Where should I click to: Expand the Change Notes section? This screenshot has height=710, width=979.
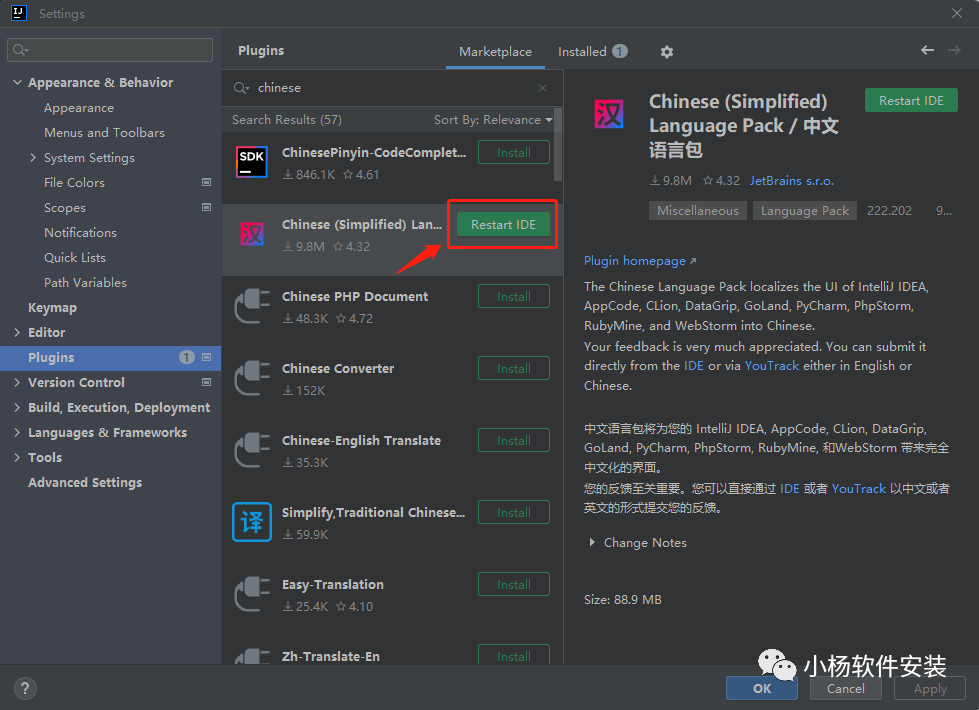tap(596, 543)
